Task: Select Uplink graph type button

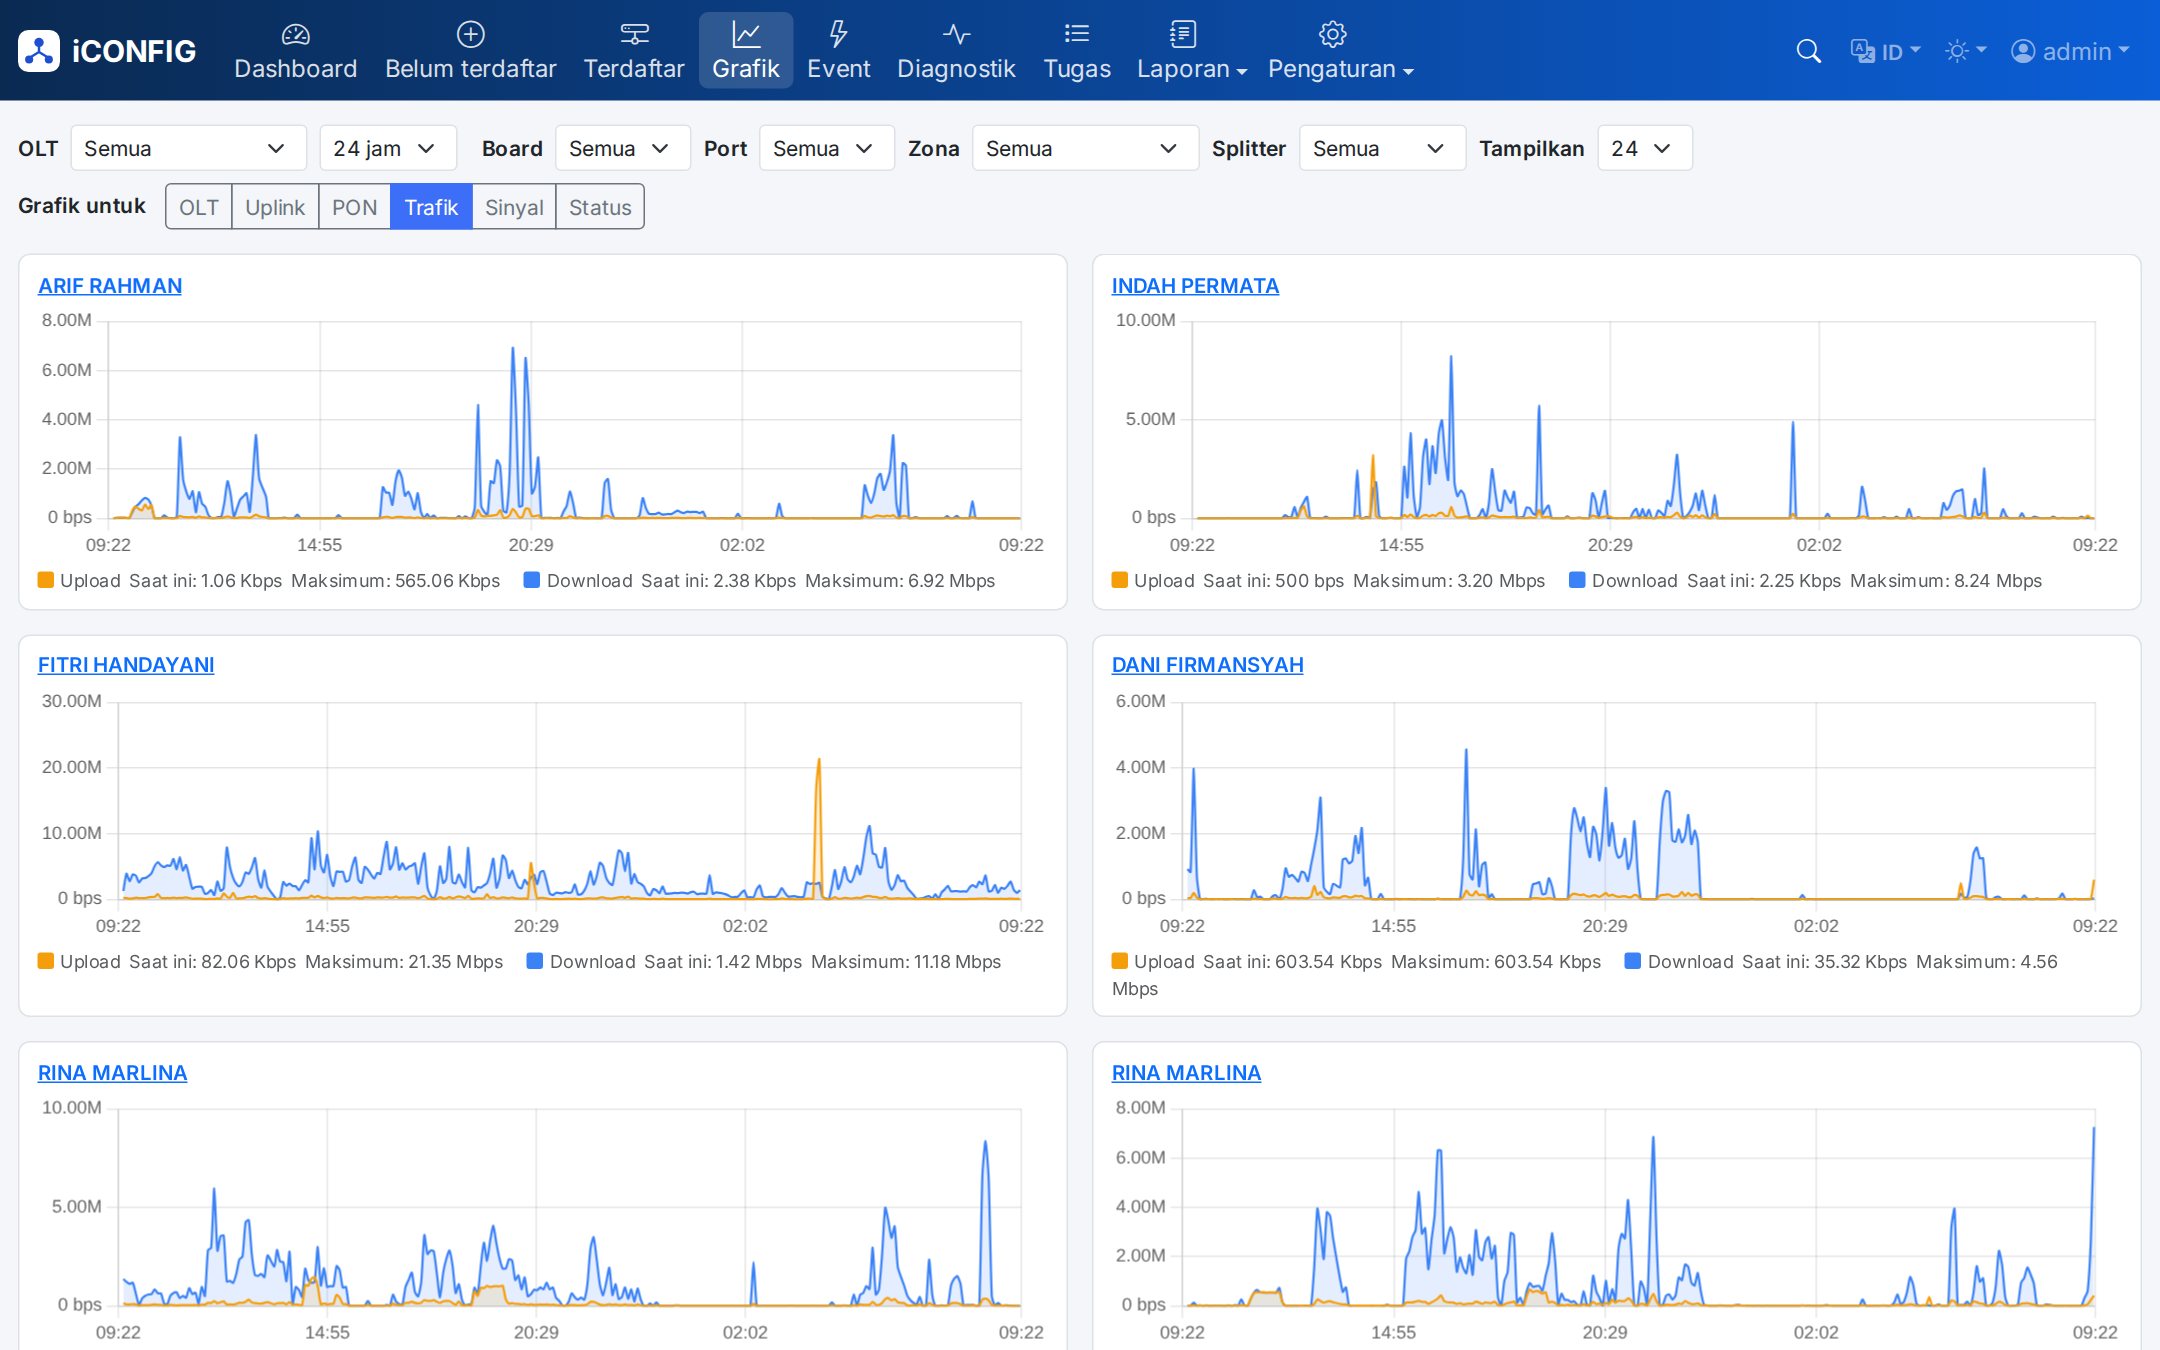Action: (275, 207)
